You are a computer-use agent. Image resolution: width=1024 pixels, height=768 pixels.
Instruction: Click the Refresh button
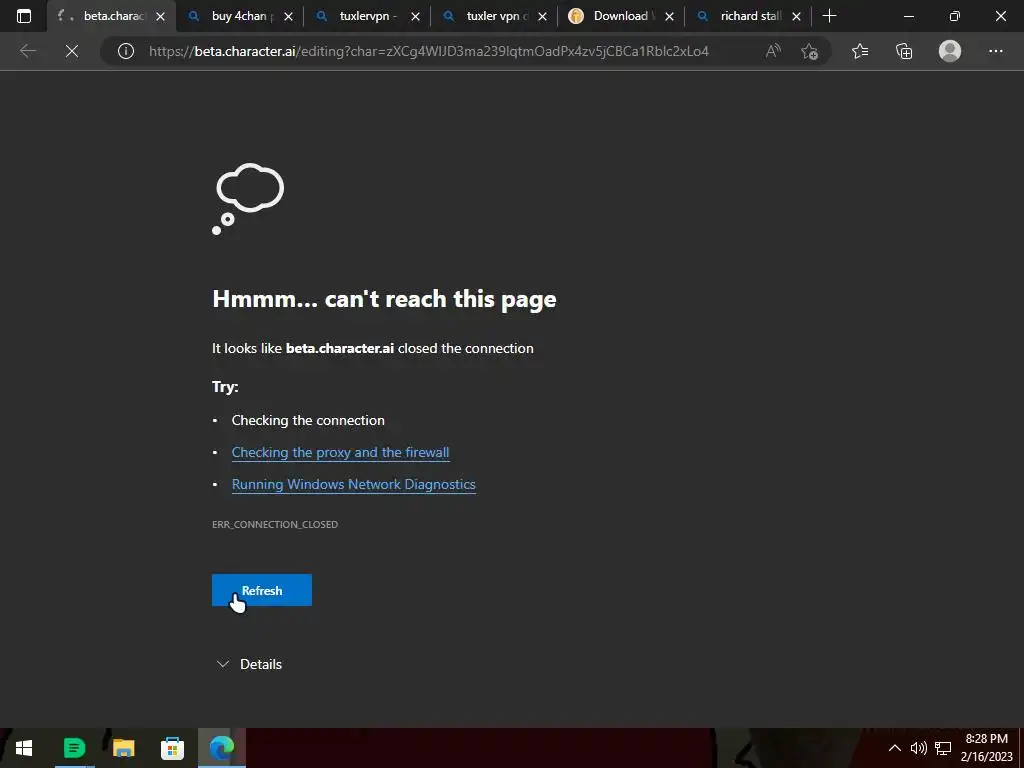[x=262, y=590]
